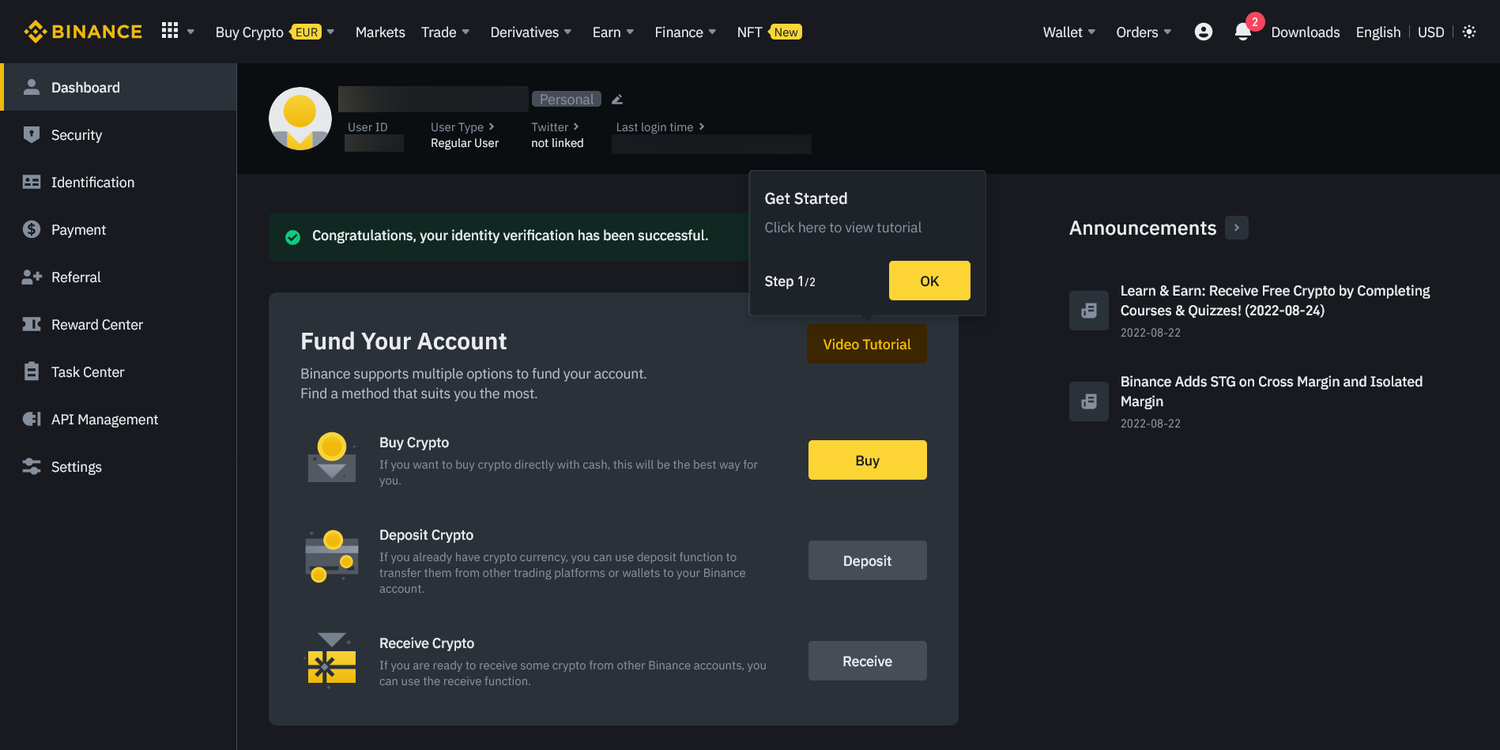
Task: Click the Task Center clipboard icon
Action: 32,371
